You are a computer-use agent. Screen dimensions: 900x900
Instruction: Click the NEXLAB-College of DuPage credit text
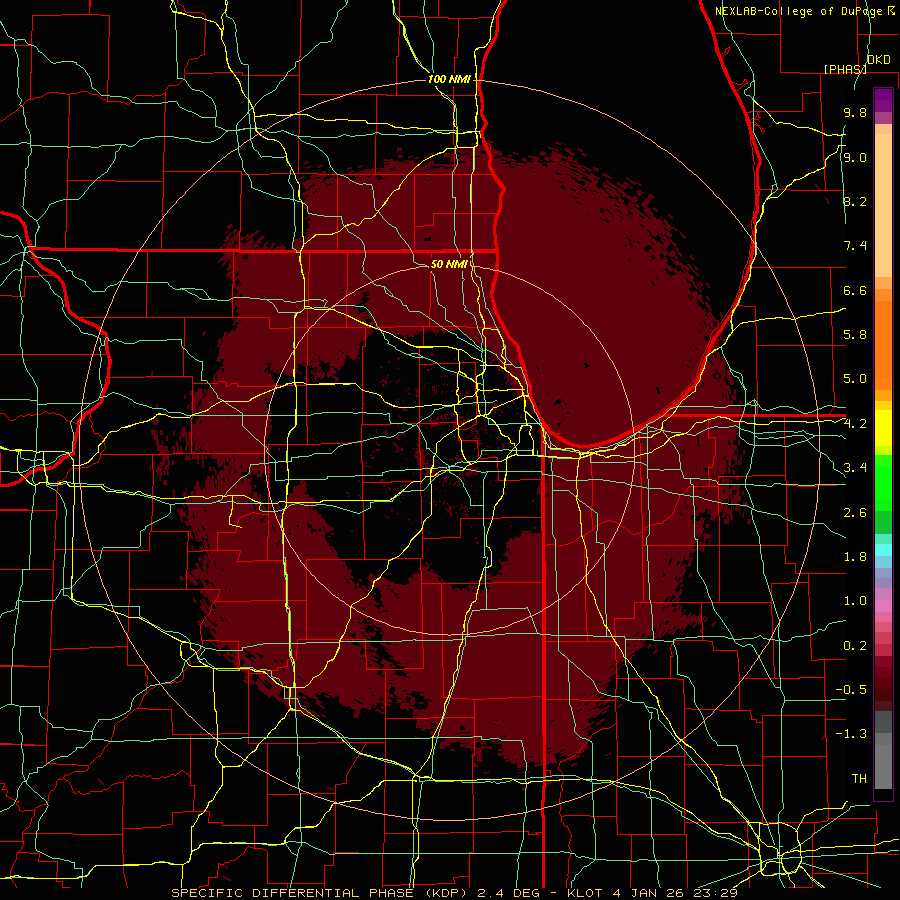tap(799, 11)
